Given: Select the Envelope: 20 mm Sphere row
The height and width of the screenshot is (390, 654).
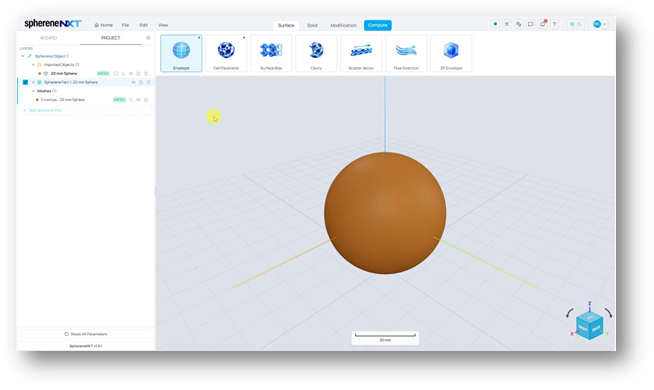Looking at the screenshot, I should 86,100.
